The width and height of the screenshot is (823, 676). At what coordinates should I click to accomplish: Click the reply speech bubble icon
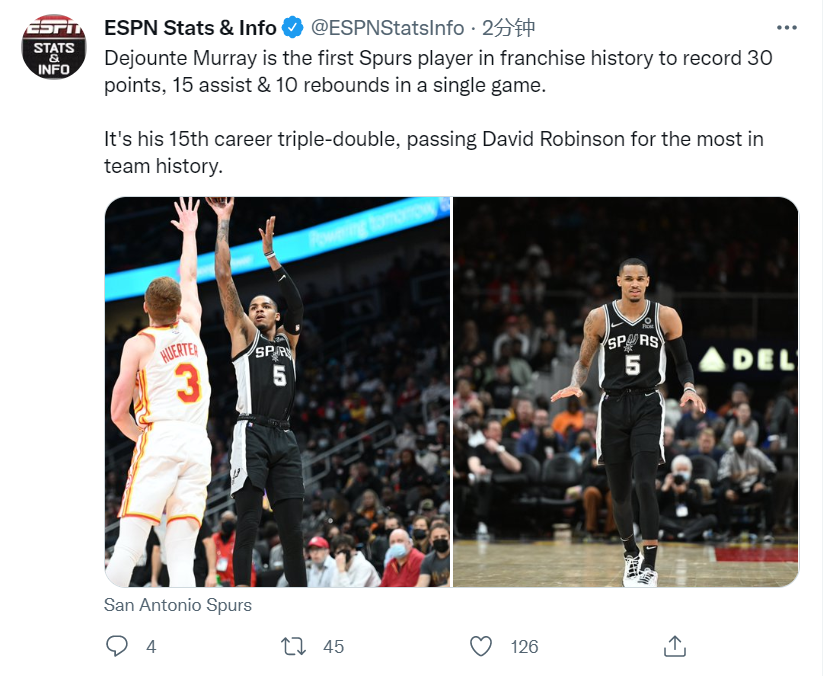[x=117, y=646]
